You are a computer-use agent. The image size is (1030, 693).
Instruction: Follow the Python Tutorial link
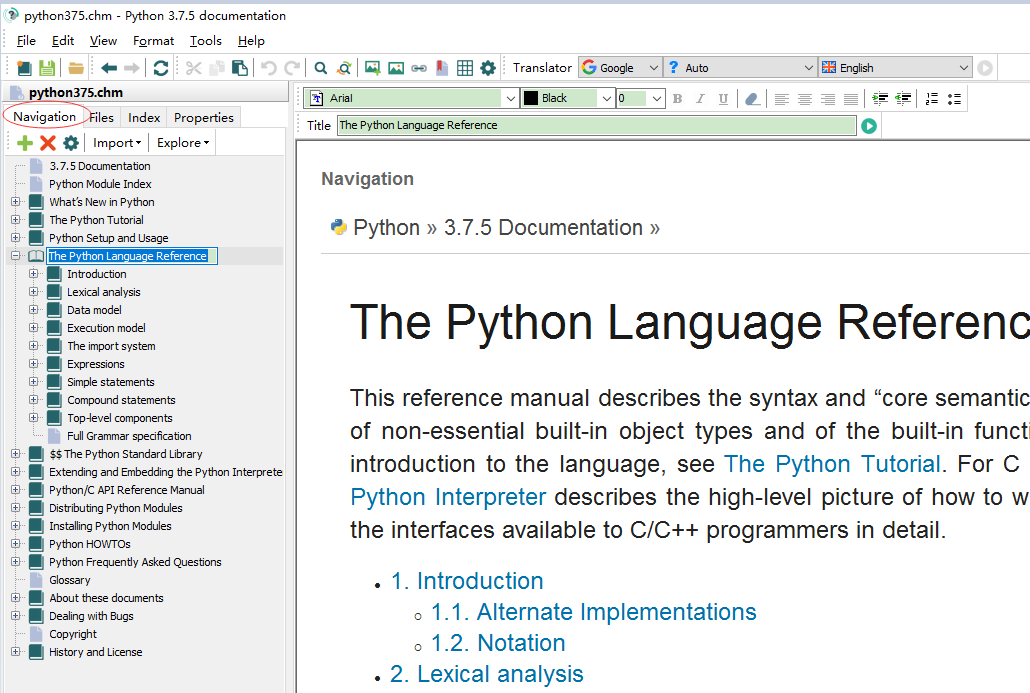point(832,464)
